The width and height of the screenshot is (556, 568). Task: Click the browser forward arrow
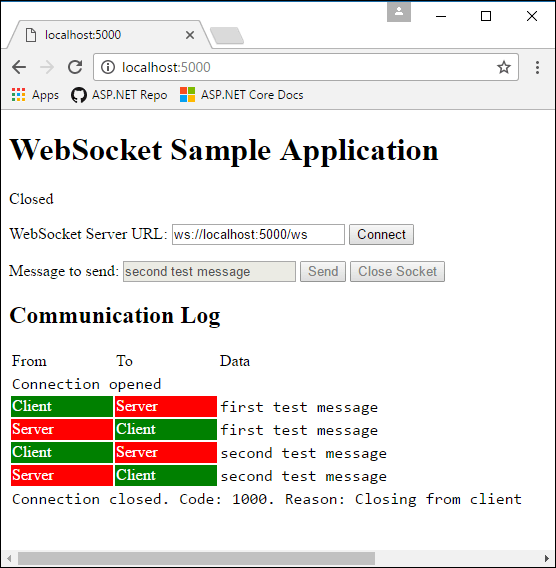pyautogui.click(x=47, y=67)
